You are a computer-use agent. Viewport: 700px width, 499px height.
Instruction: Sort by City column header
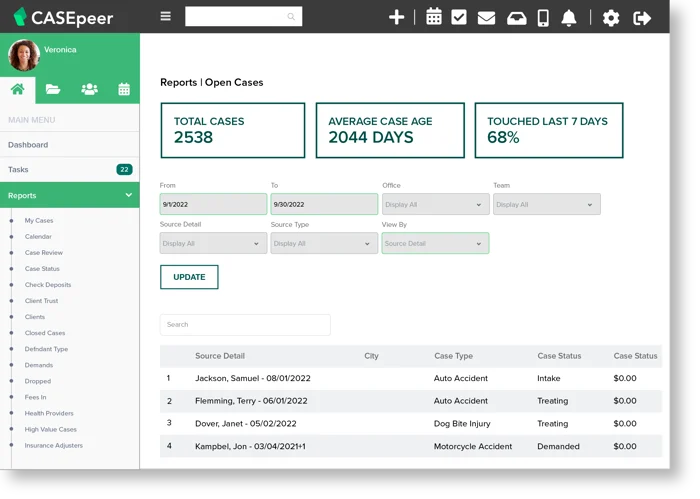click(371, 356)
